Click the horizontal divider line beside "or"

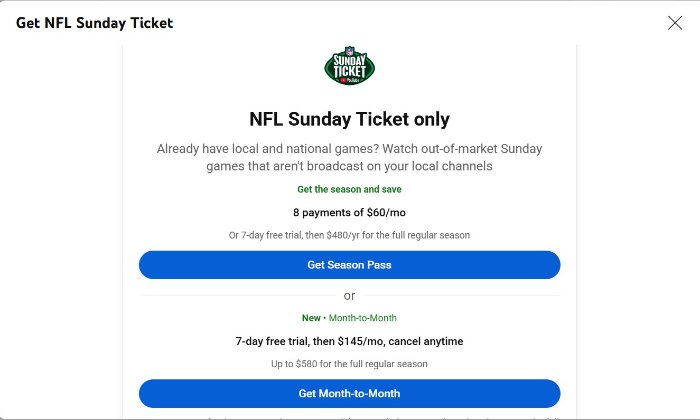240,296
